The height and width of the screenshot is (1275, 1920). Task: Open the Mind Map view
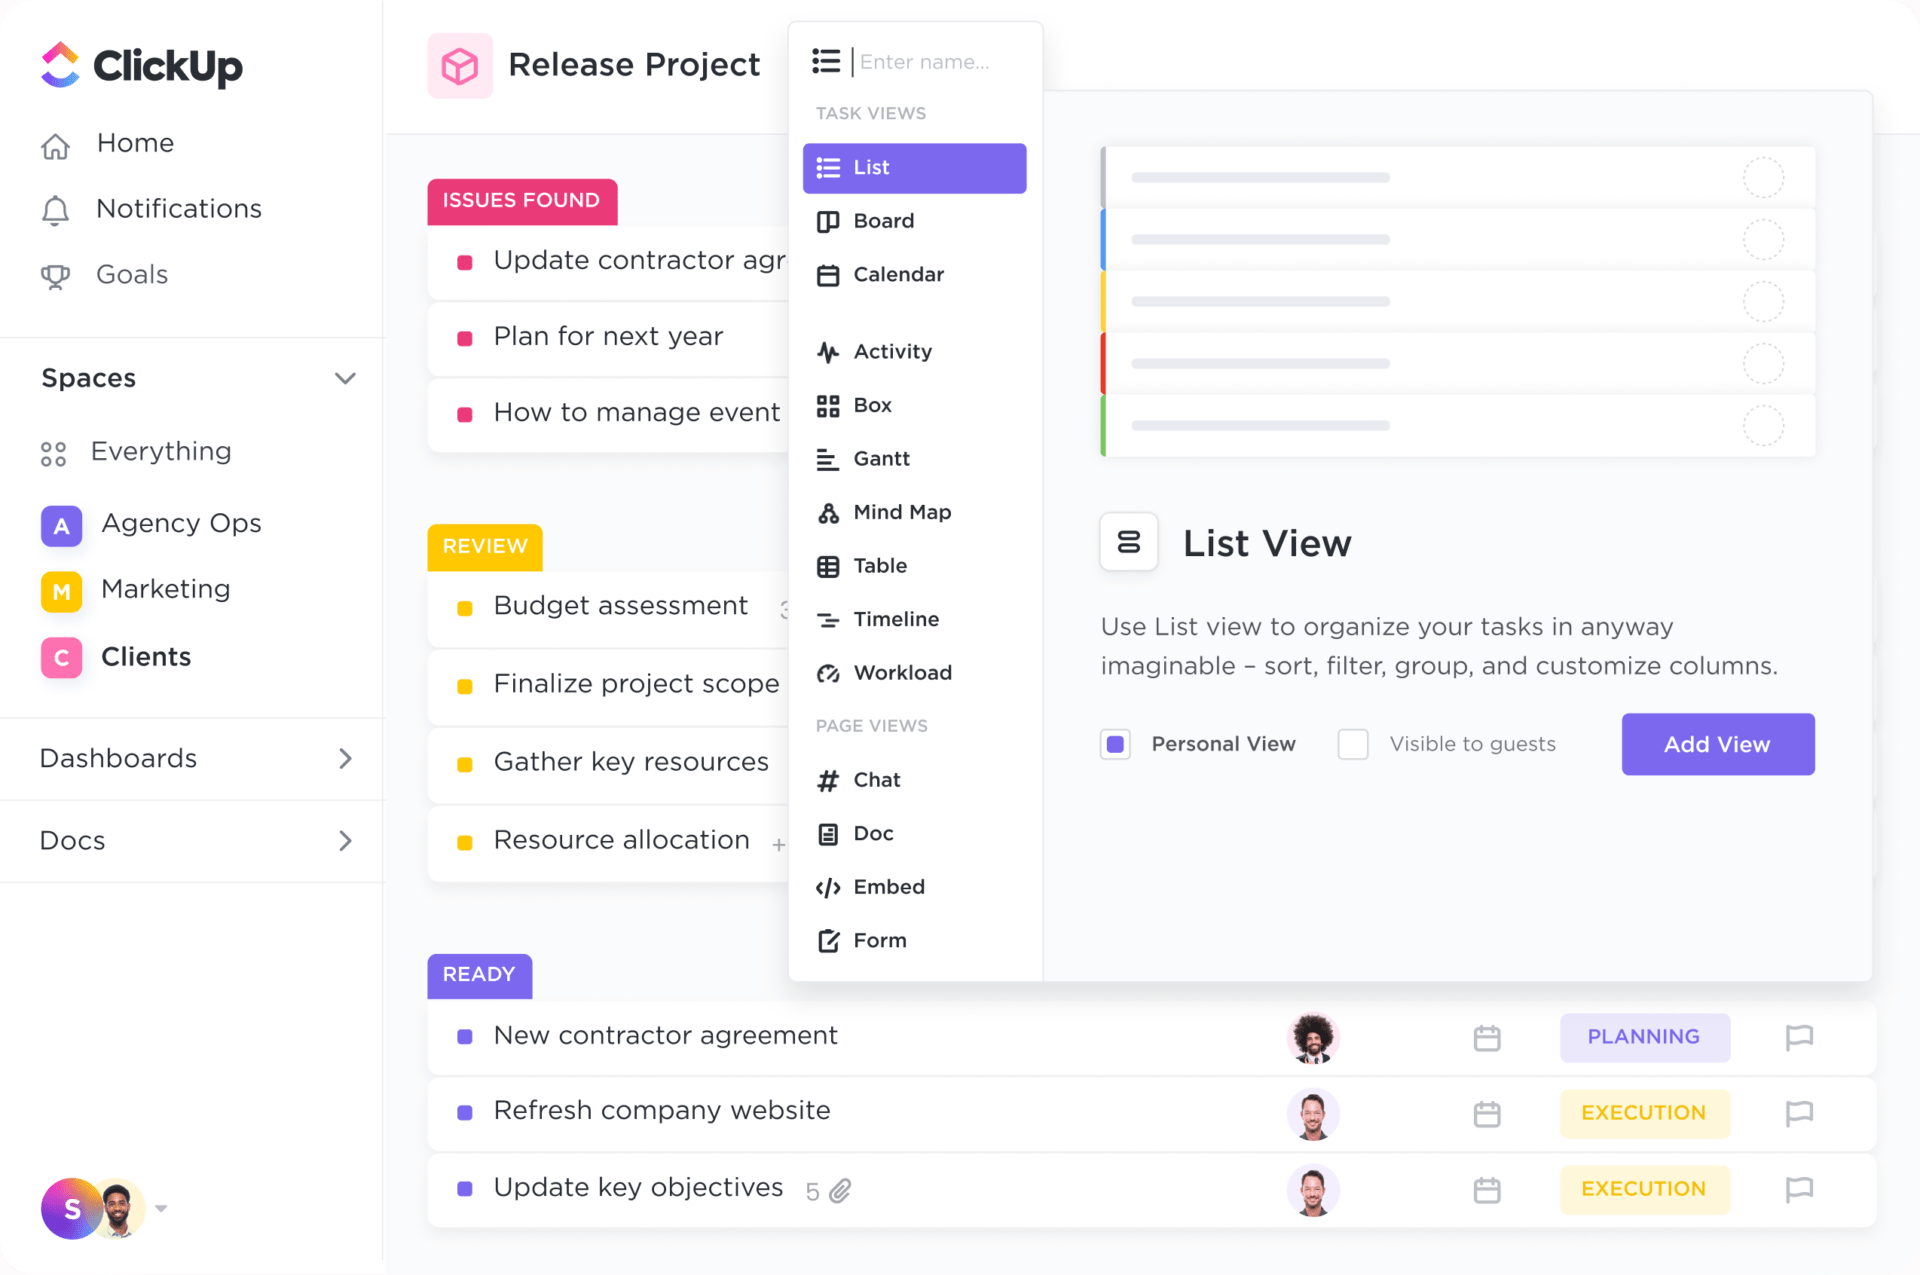(x=900, y=512)
